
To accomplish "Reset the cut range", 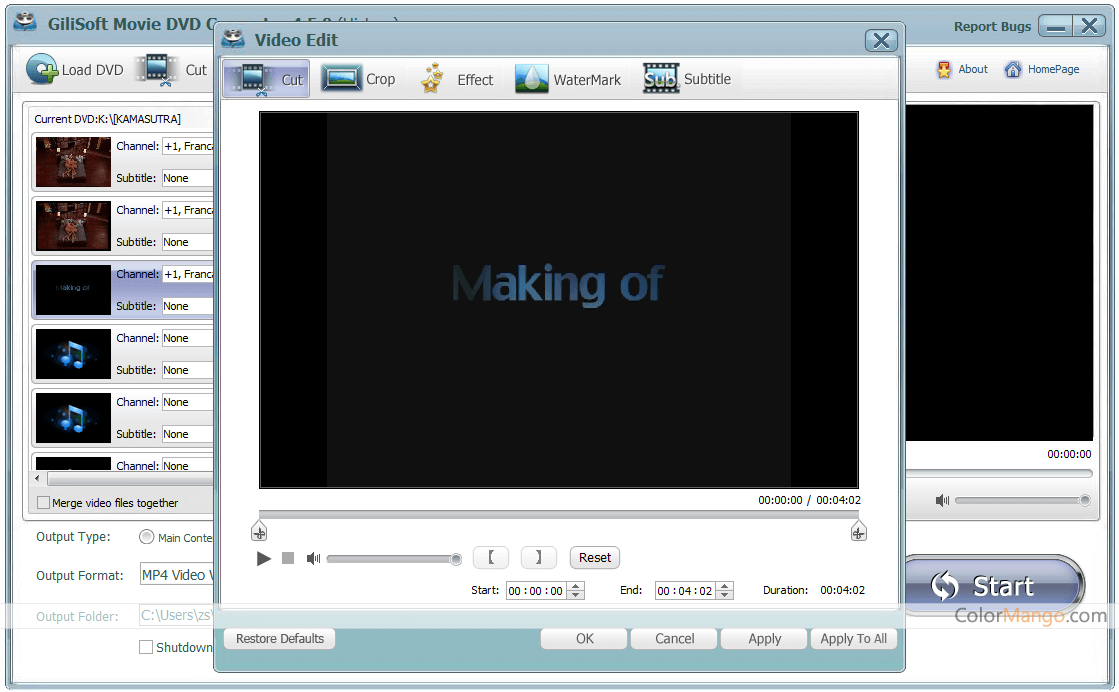I will click(x=594, y=557).
